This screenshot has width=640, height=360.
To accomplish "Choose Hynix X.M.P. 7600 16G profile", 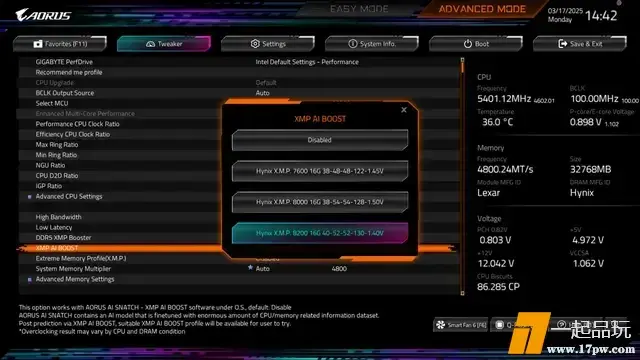I will pos(320,171).
